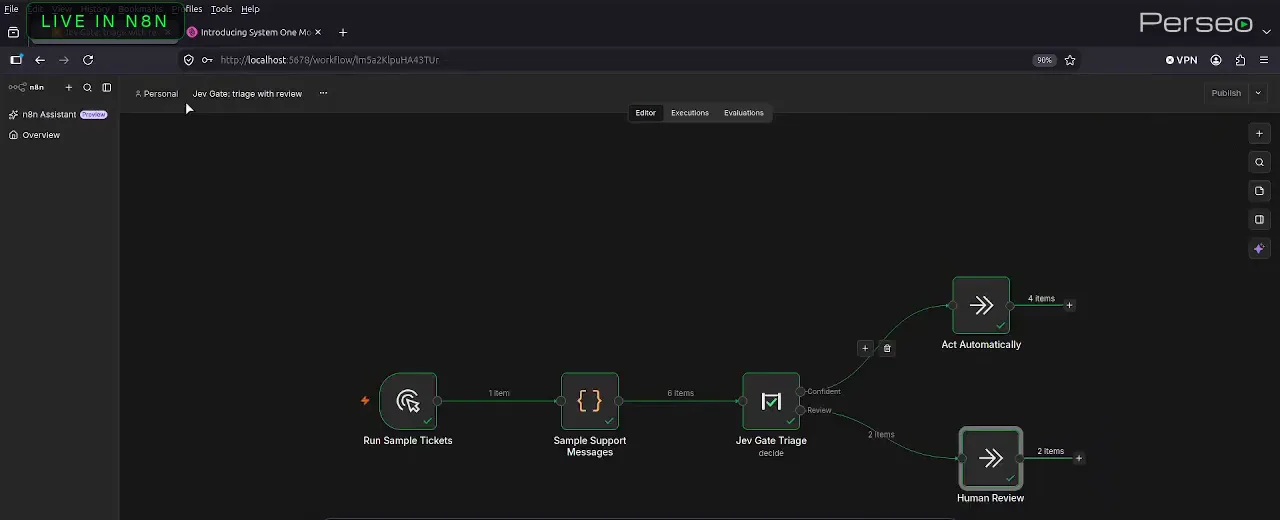Click the Confident output handle
Image resolution: width=1280 pixels, height=520 pixels.
coord(801,391)
